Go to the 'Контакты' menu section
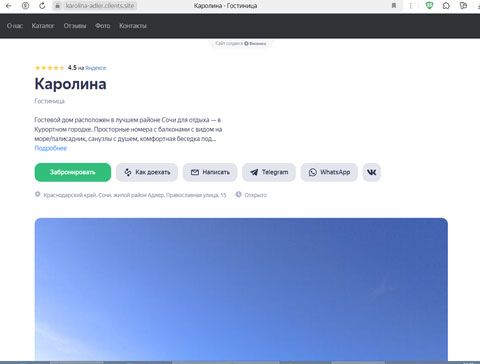Image resolution: width=480 pixels, height=364 pixels. (x=133, y=26)
